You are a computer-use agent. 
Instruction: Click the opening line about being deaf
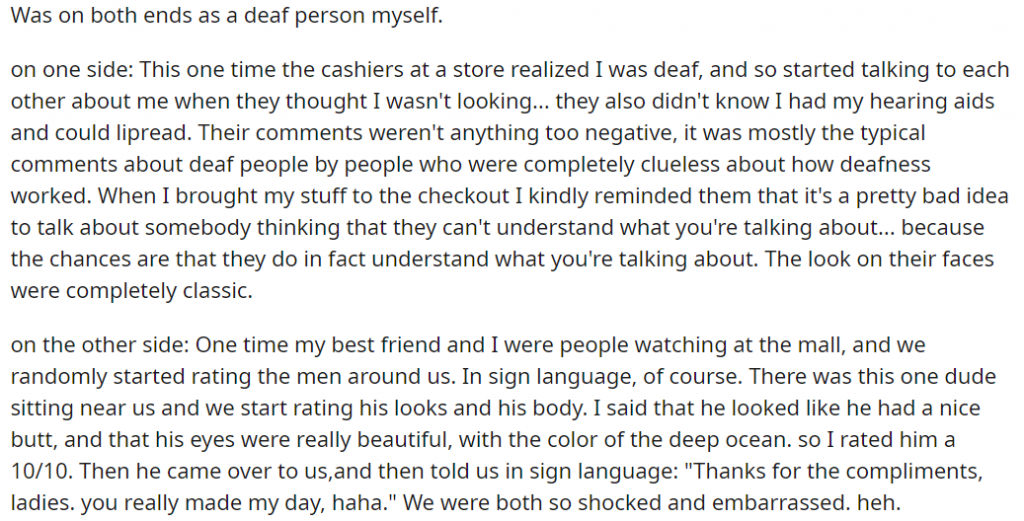tap(227, 16)
